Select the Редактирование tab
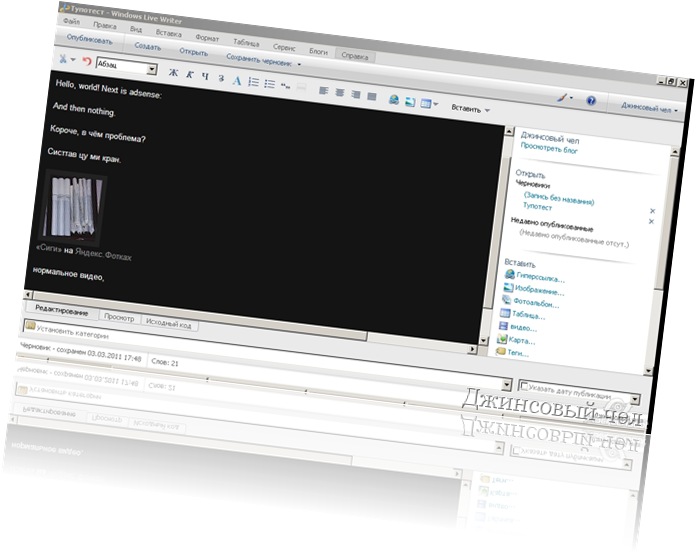Image resolution: width=696 pixels, height=554 pixels. pyautogui.click(x=61, y=310)
